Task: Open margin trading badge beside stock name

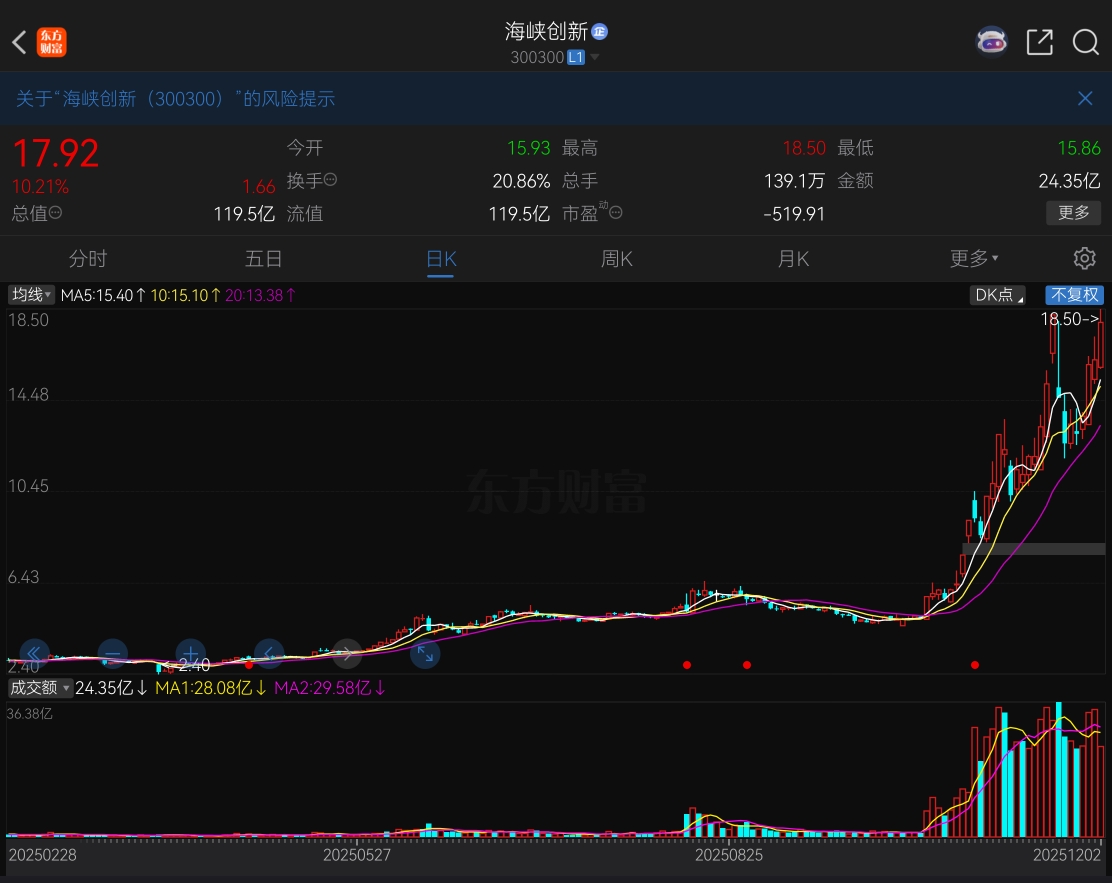Action: pyautogui.click(x=599, y=31)
